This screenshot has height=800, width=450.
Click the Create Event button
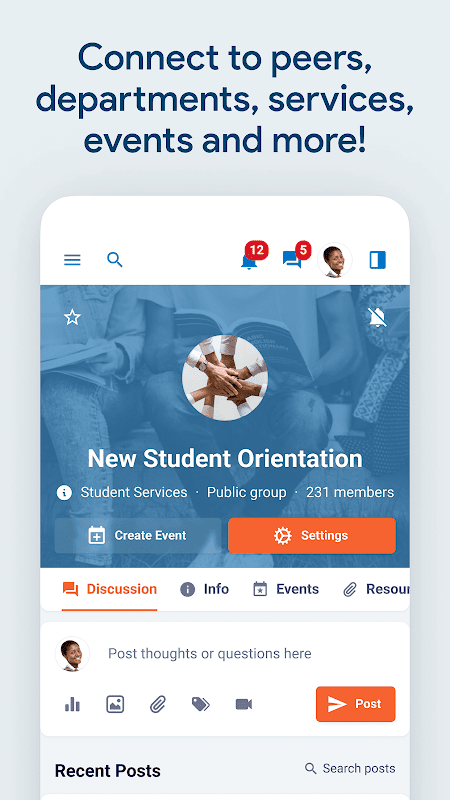pos(138,536)
